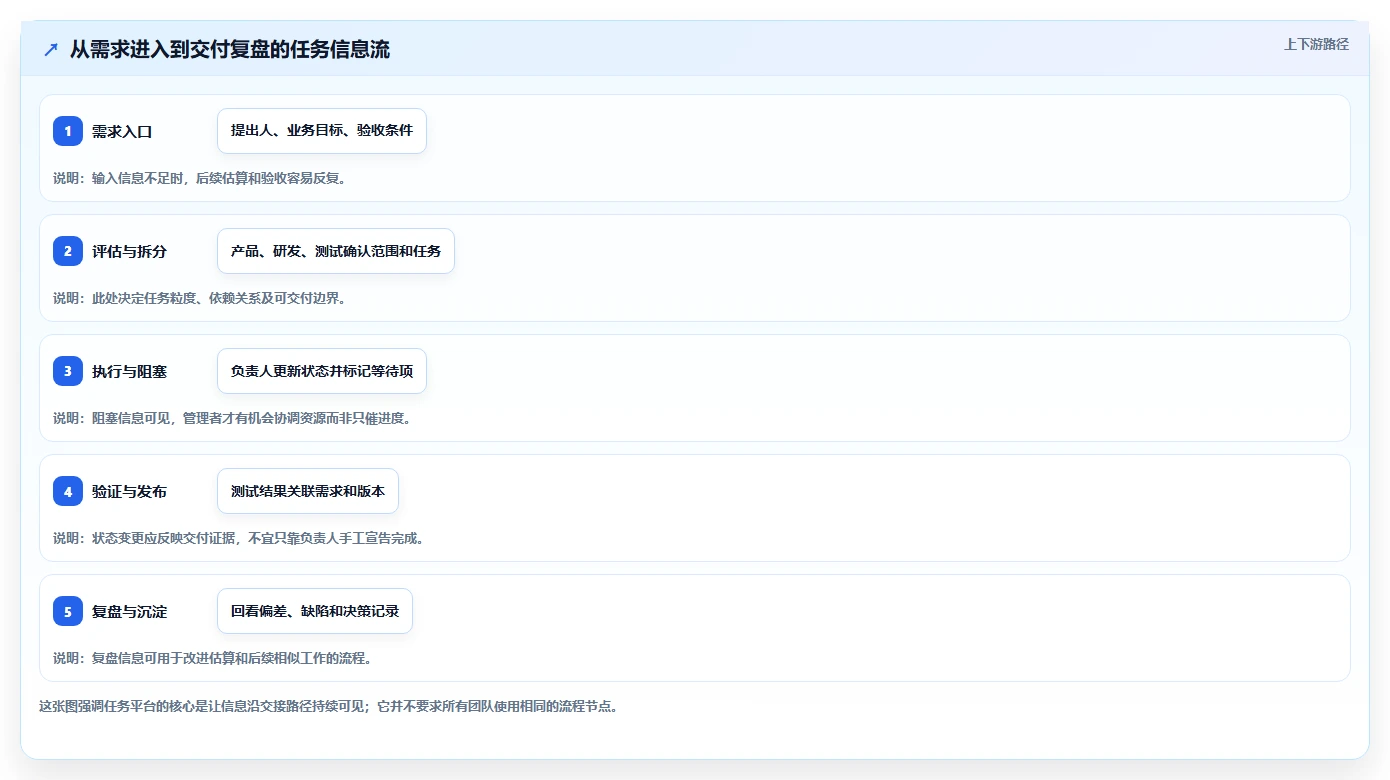The image size is (1390, 780).
Task: Select the 回看偏差、缺陷和决策记录 chip
Action: click(x=315, y=611)
